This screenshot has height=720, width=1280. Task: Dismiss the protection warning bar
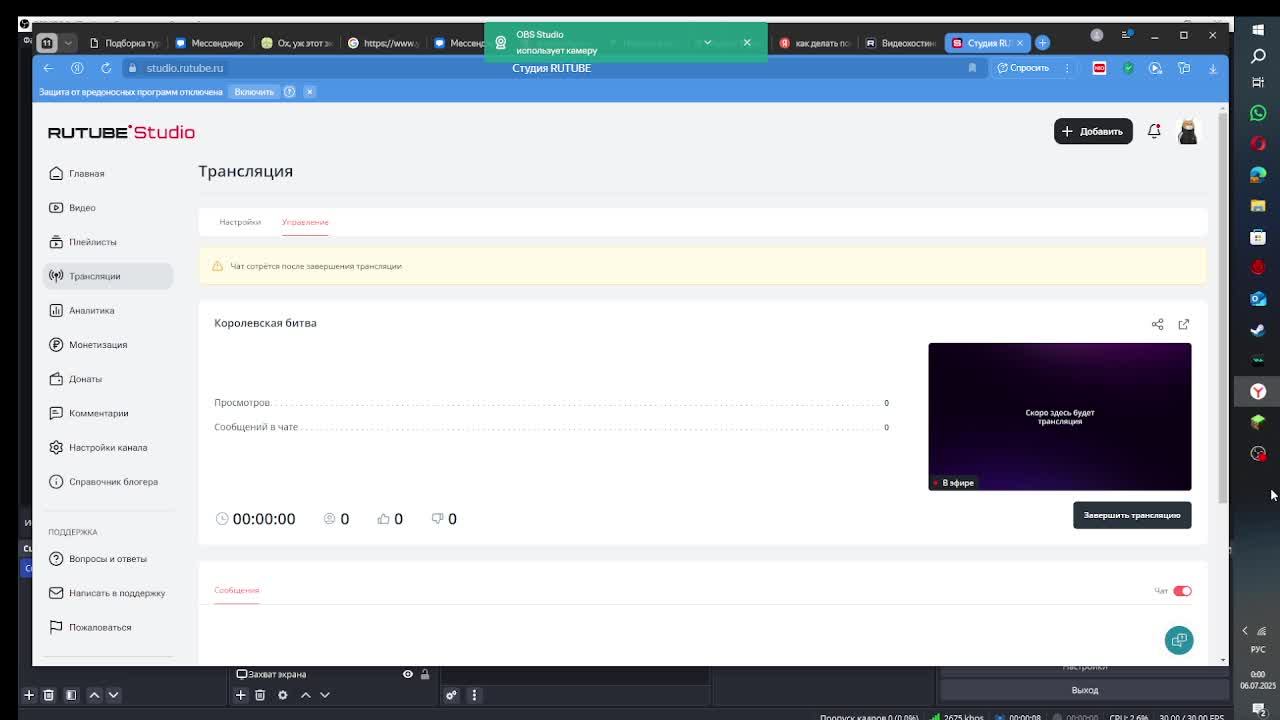click(309, 92)
